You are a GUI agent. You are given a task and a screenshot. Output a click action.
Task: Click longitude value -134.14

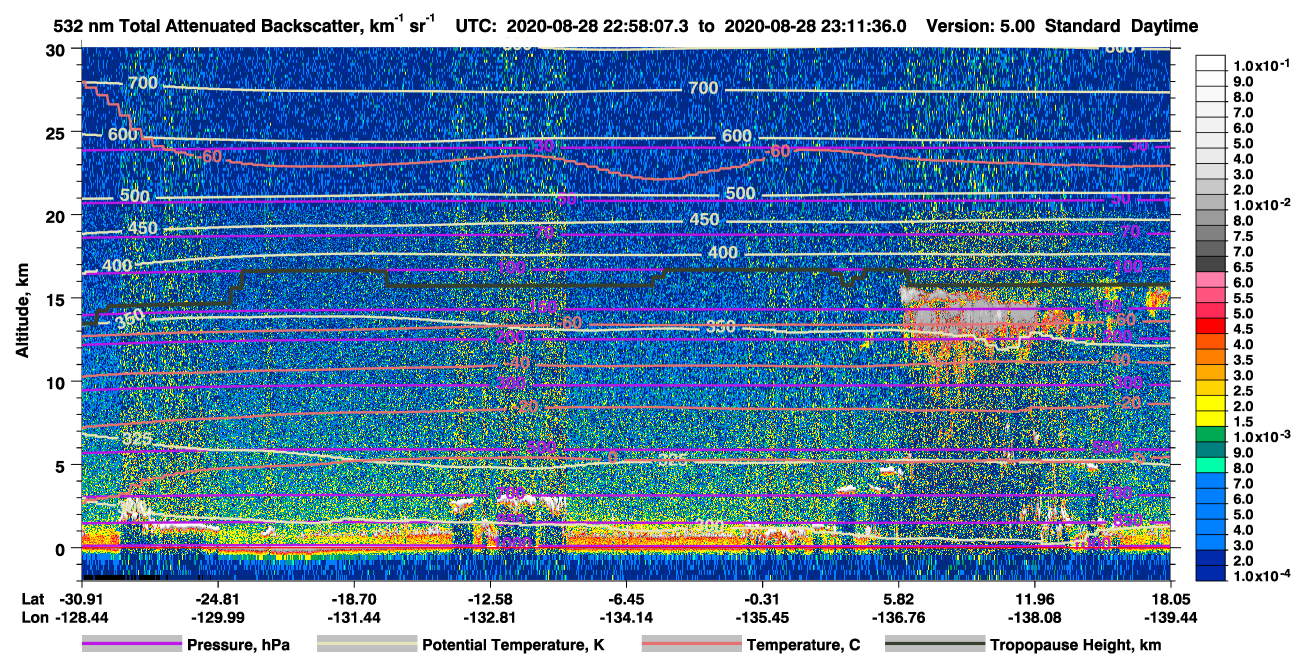626,617
